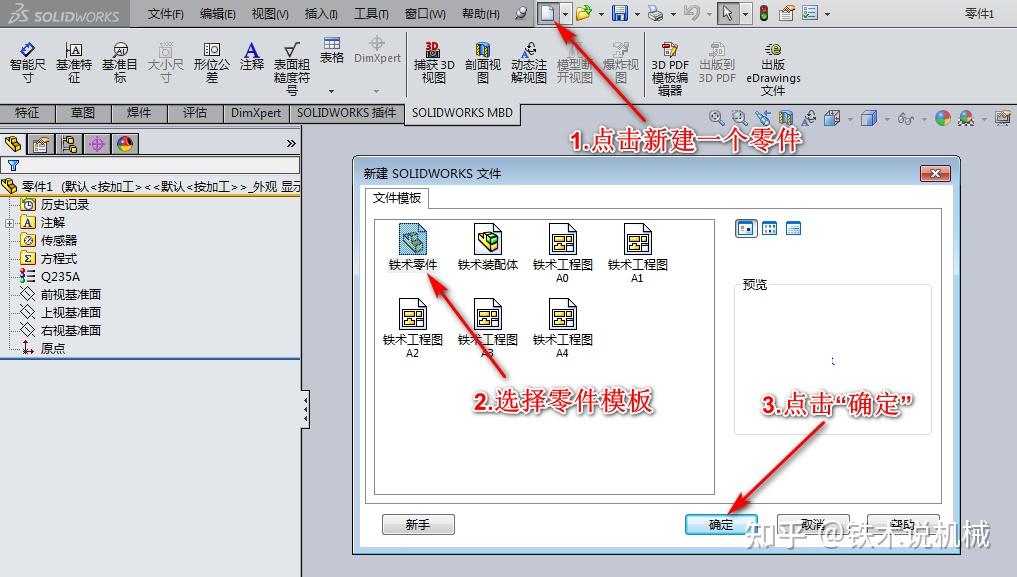The width and height of the screenshot is (1017, 577).
Task: Switch to the 特征 tab
Action: click(27, 113)
